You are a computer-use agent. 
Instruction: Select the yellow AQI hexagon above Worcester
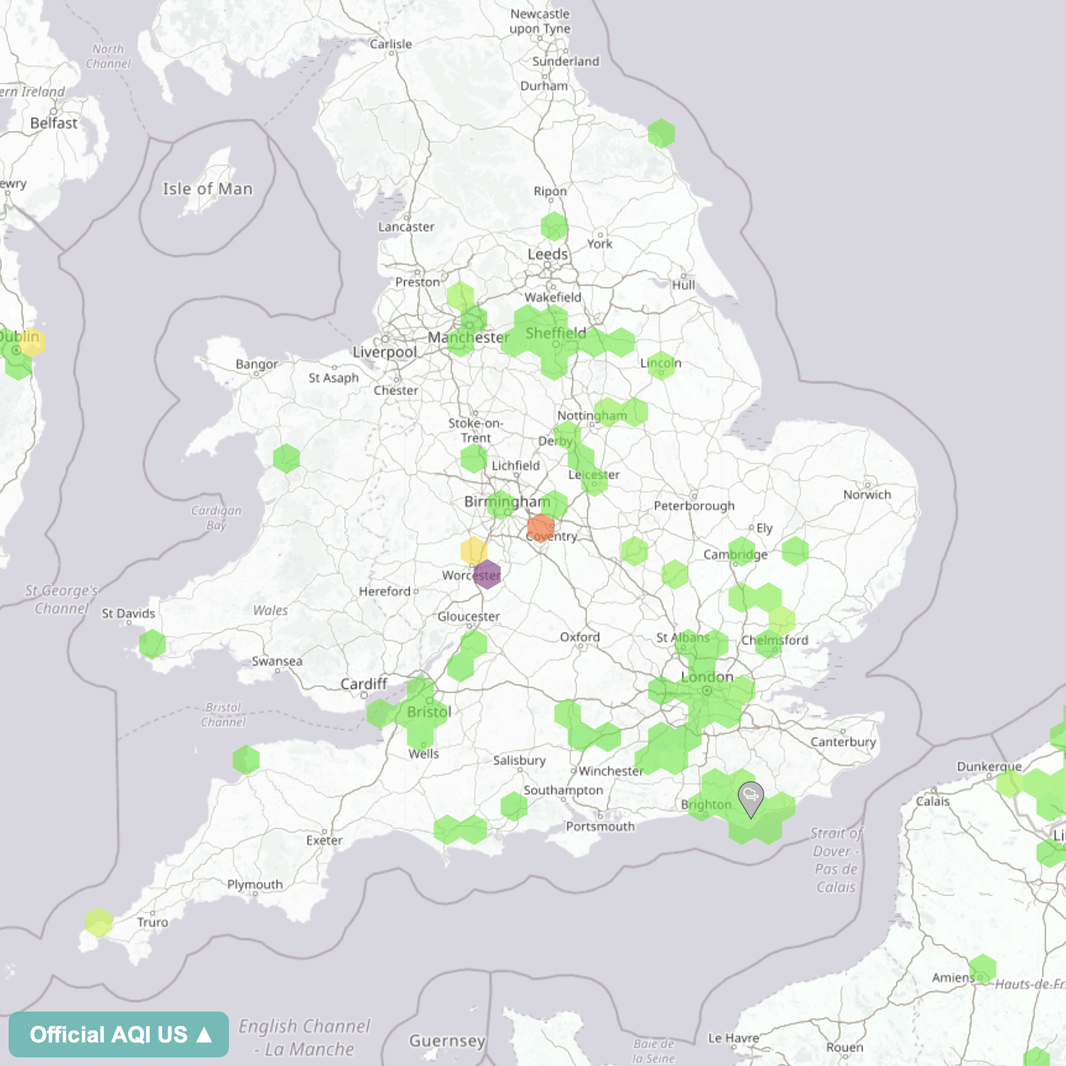(471, 549)
